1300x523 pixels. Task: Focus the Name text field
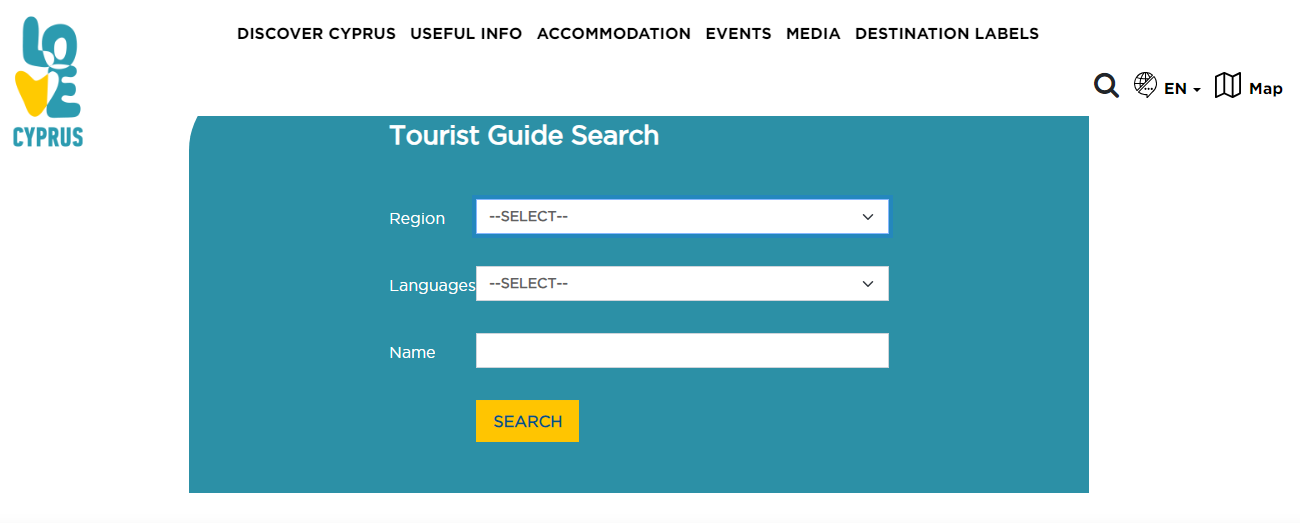[x=682, y=351]
